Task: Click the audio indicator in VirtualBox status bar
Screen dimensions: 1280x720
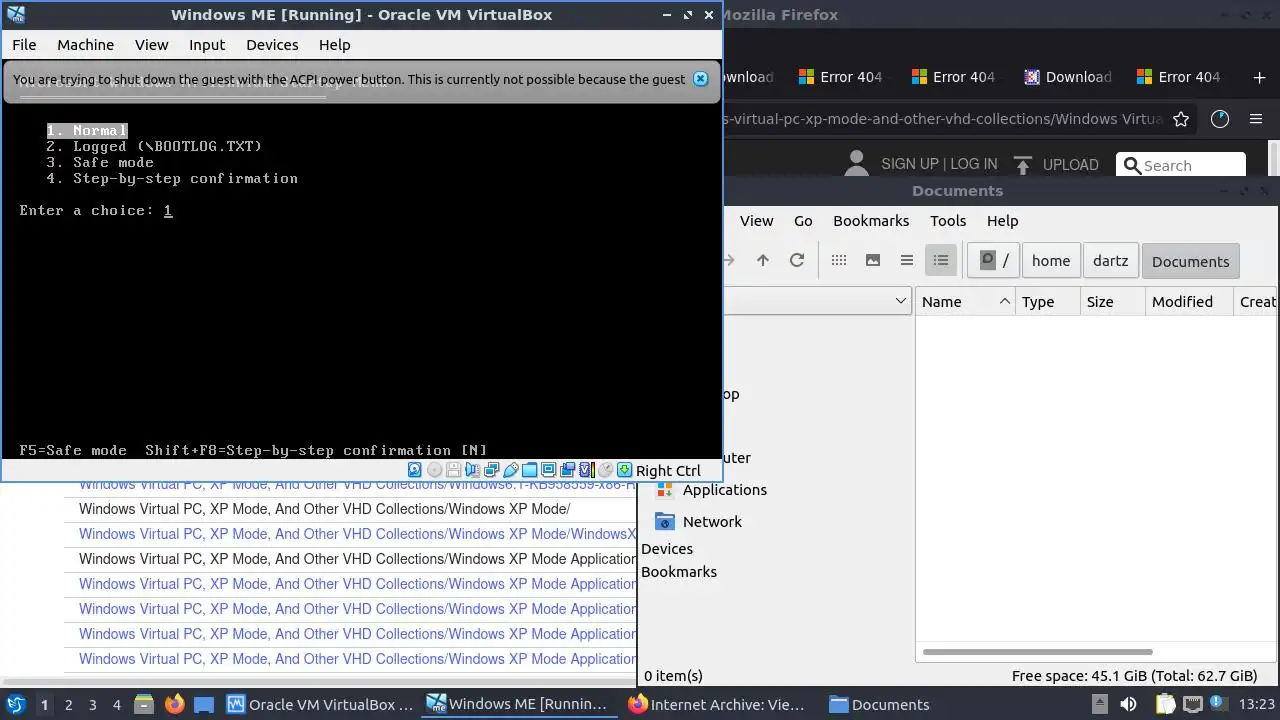Action: [472, 470]
